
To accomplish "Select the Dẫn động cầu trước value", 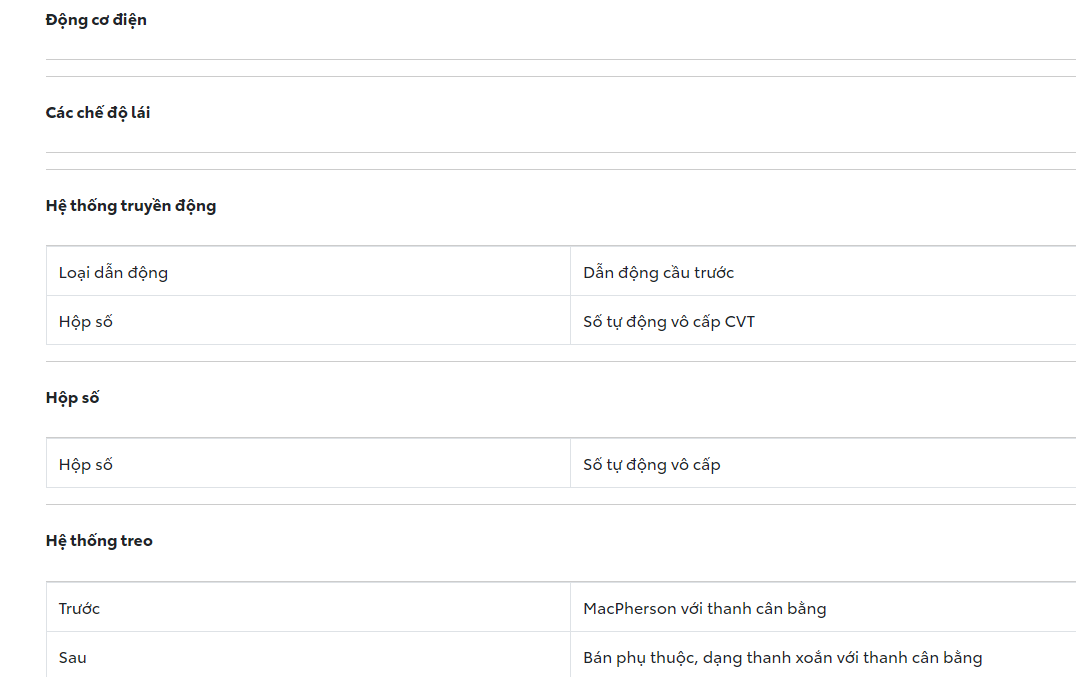I will (x=658, y=272).
